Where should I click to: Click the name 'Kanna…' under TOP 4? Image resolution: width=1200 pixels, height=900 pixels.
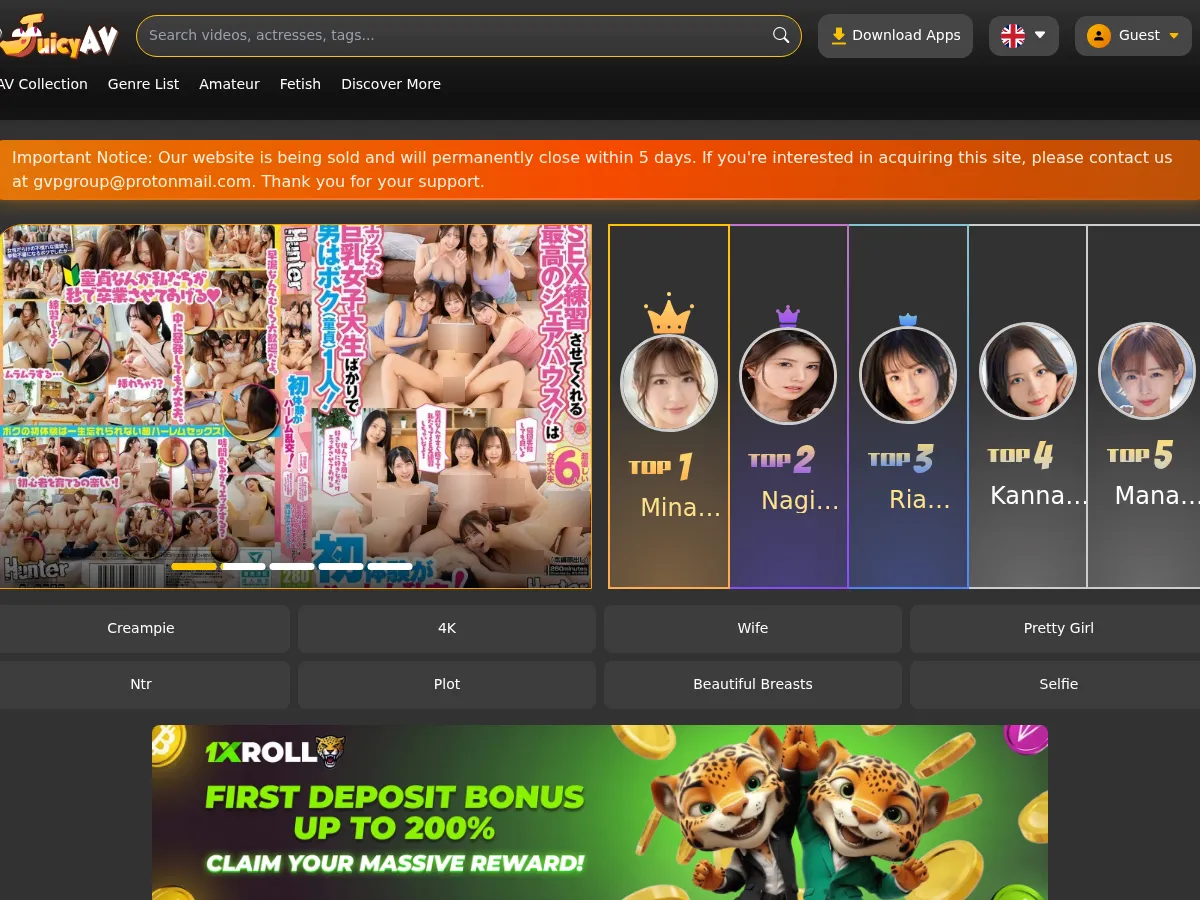pos(1039,496)
